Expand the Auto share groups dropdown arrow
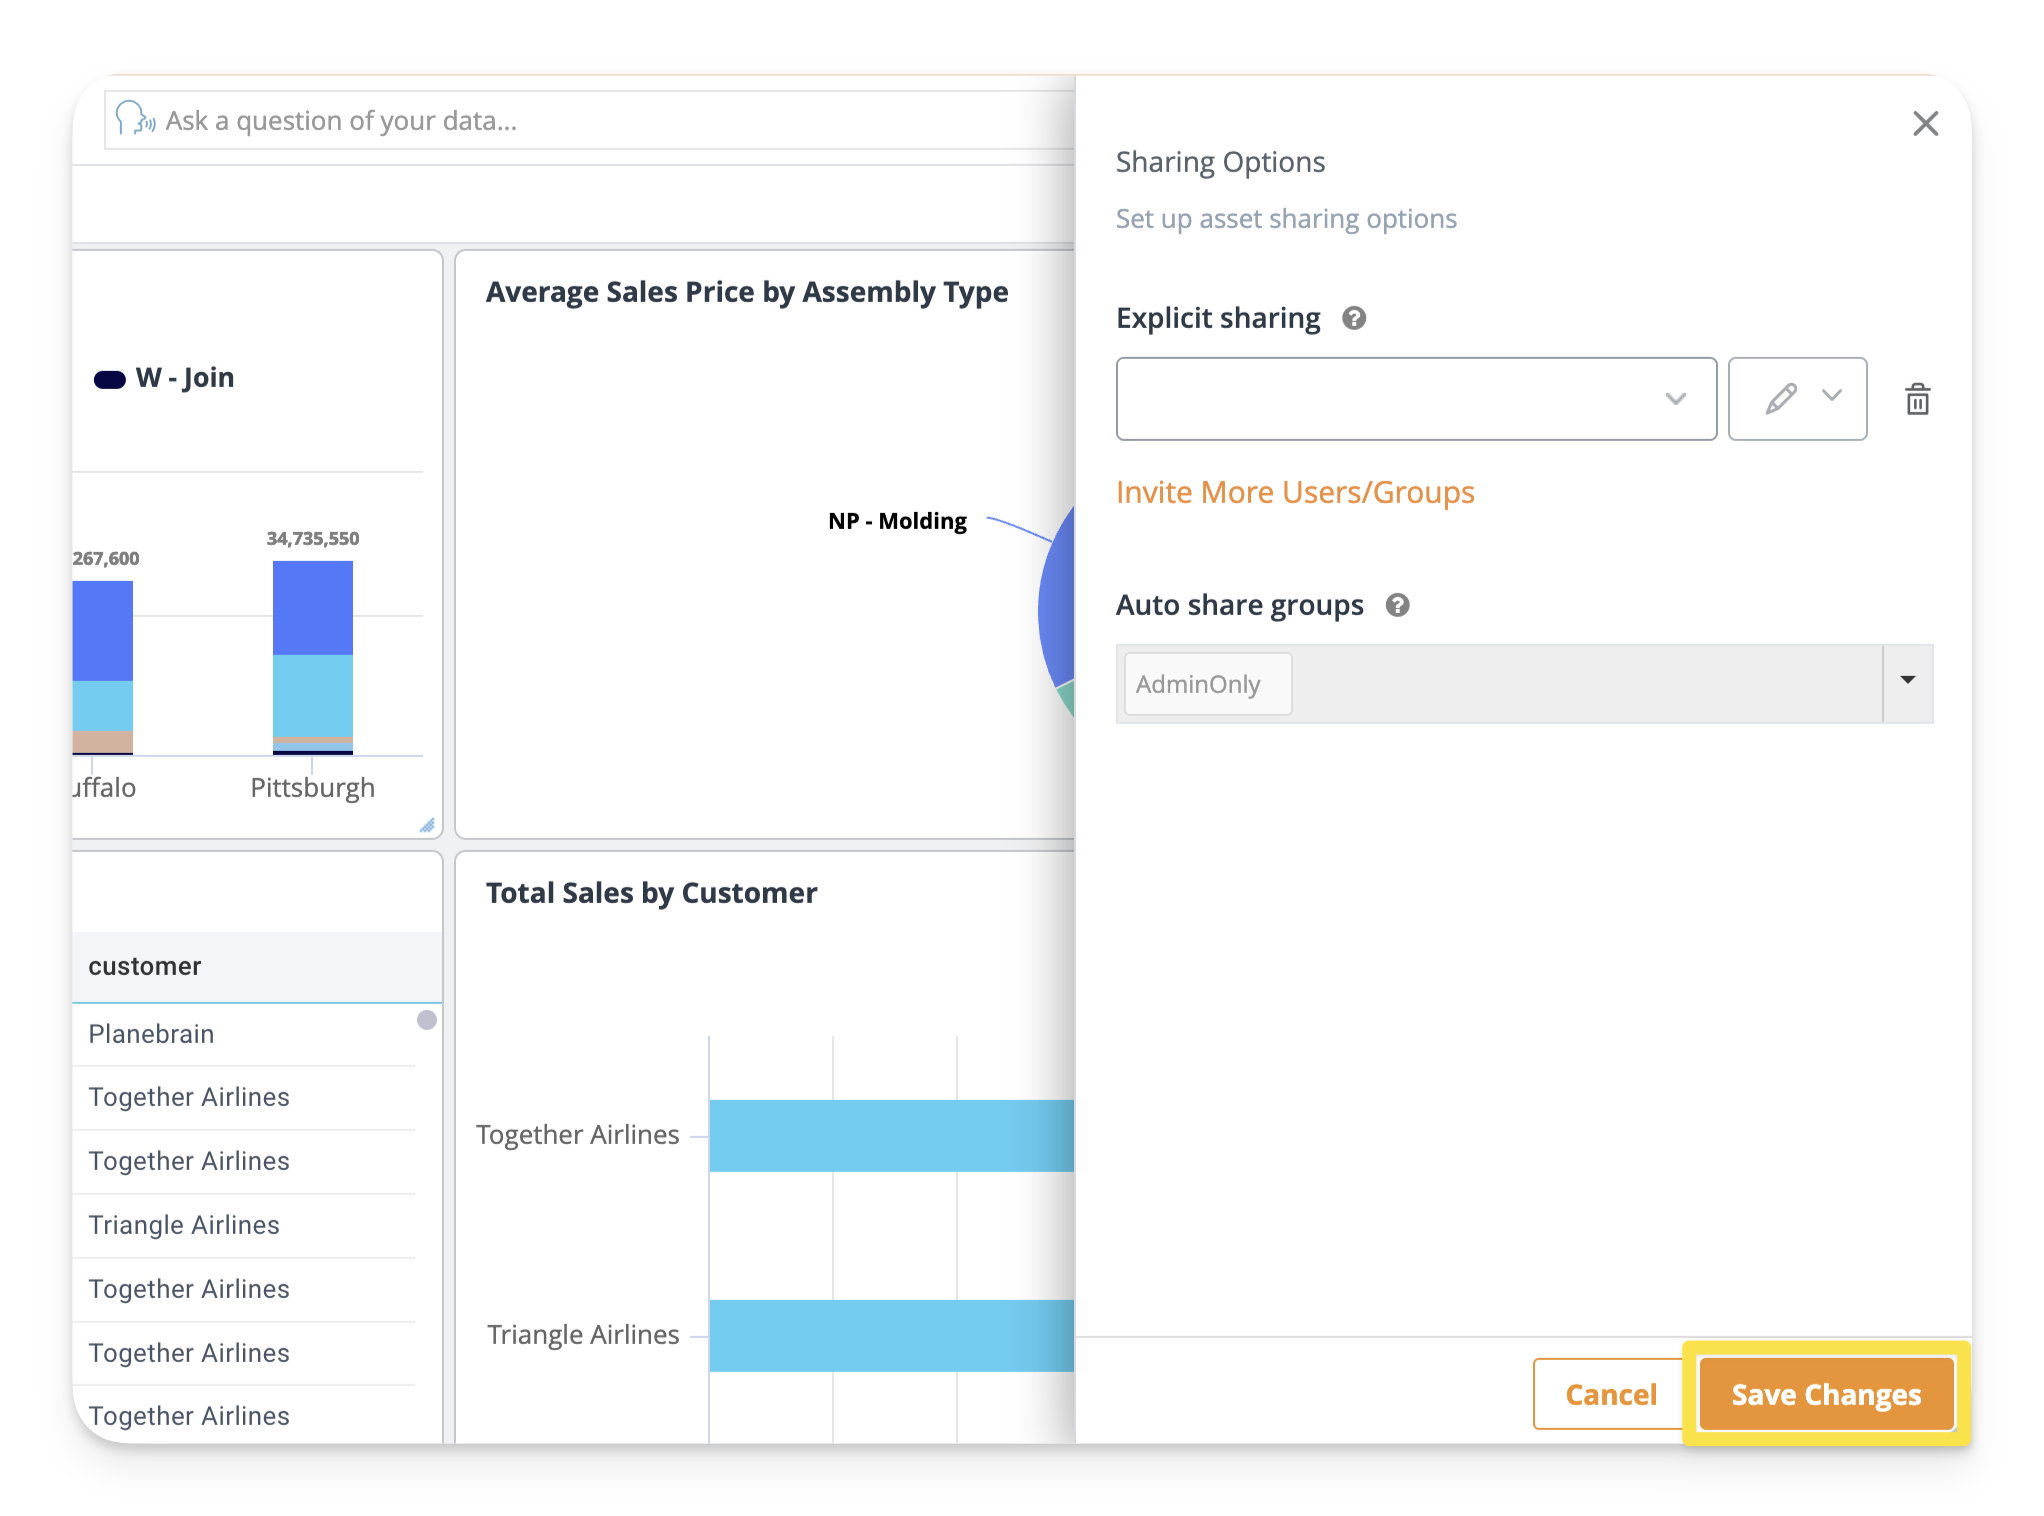Viewport: 2044px width, 1516px height. tap(1907, 681)
